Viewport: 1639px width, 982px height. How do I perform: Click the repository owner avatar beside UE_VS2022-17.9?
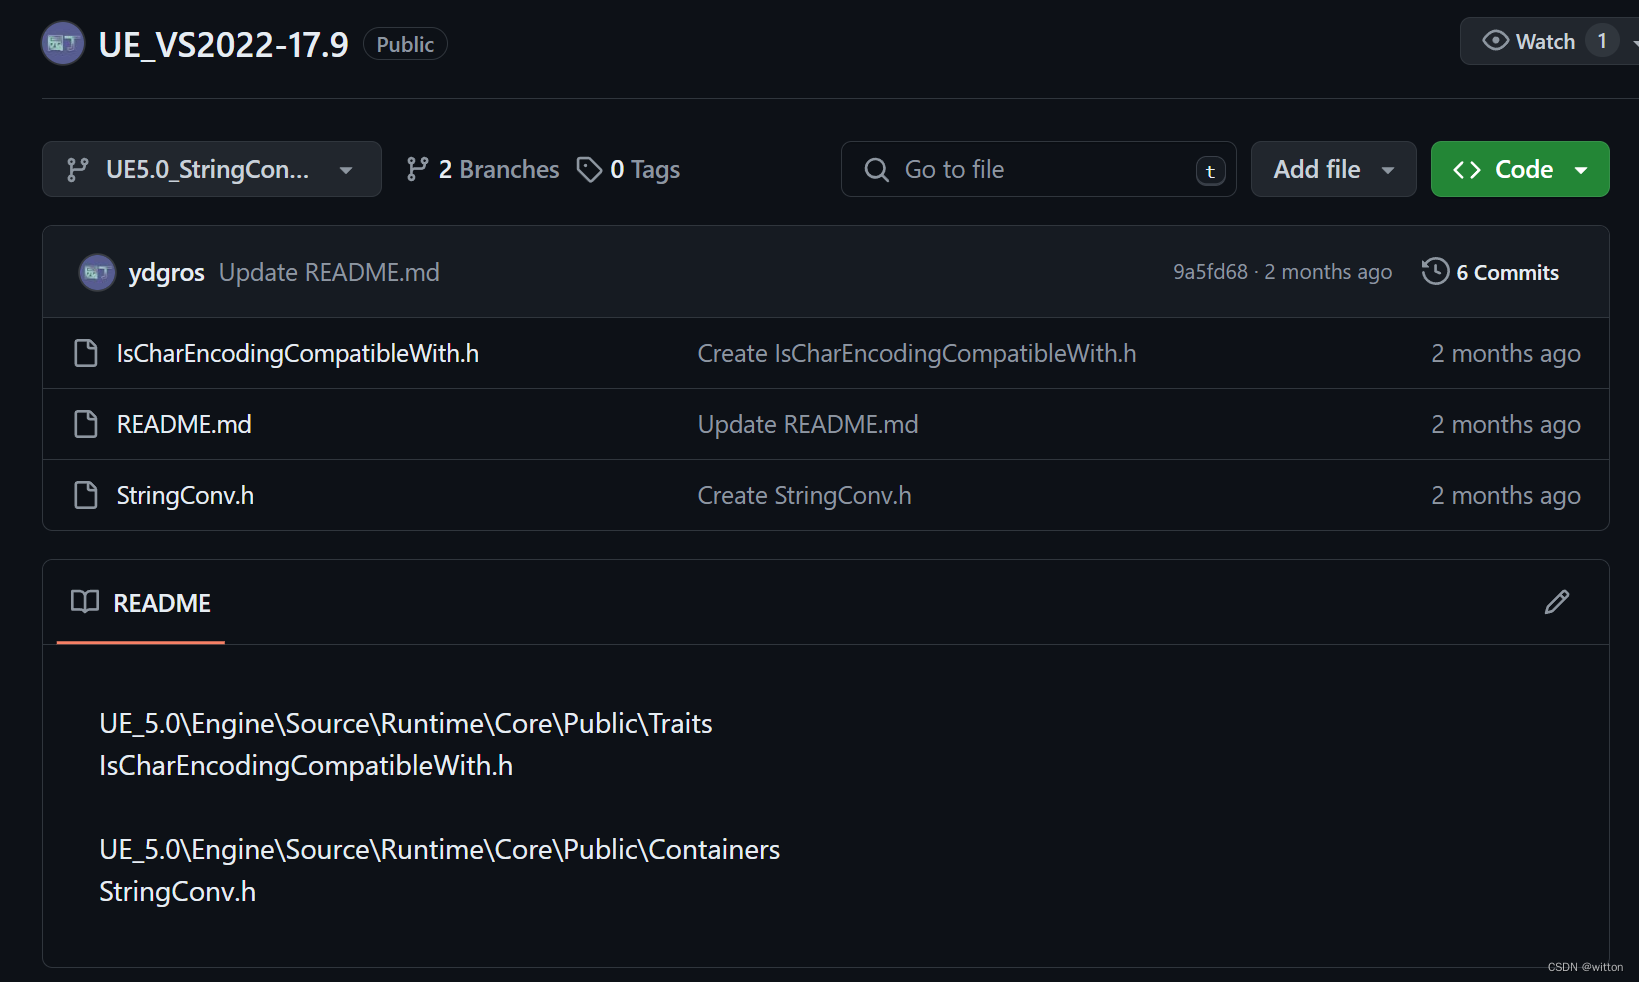tap(63, 43)
